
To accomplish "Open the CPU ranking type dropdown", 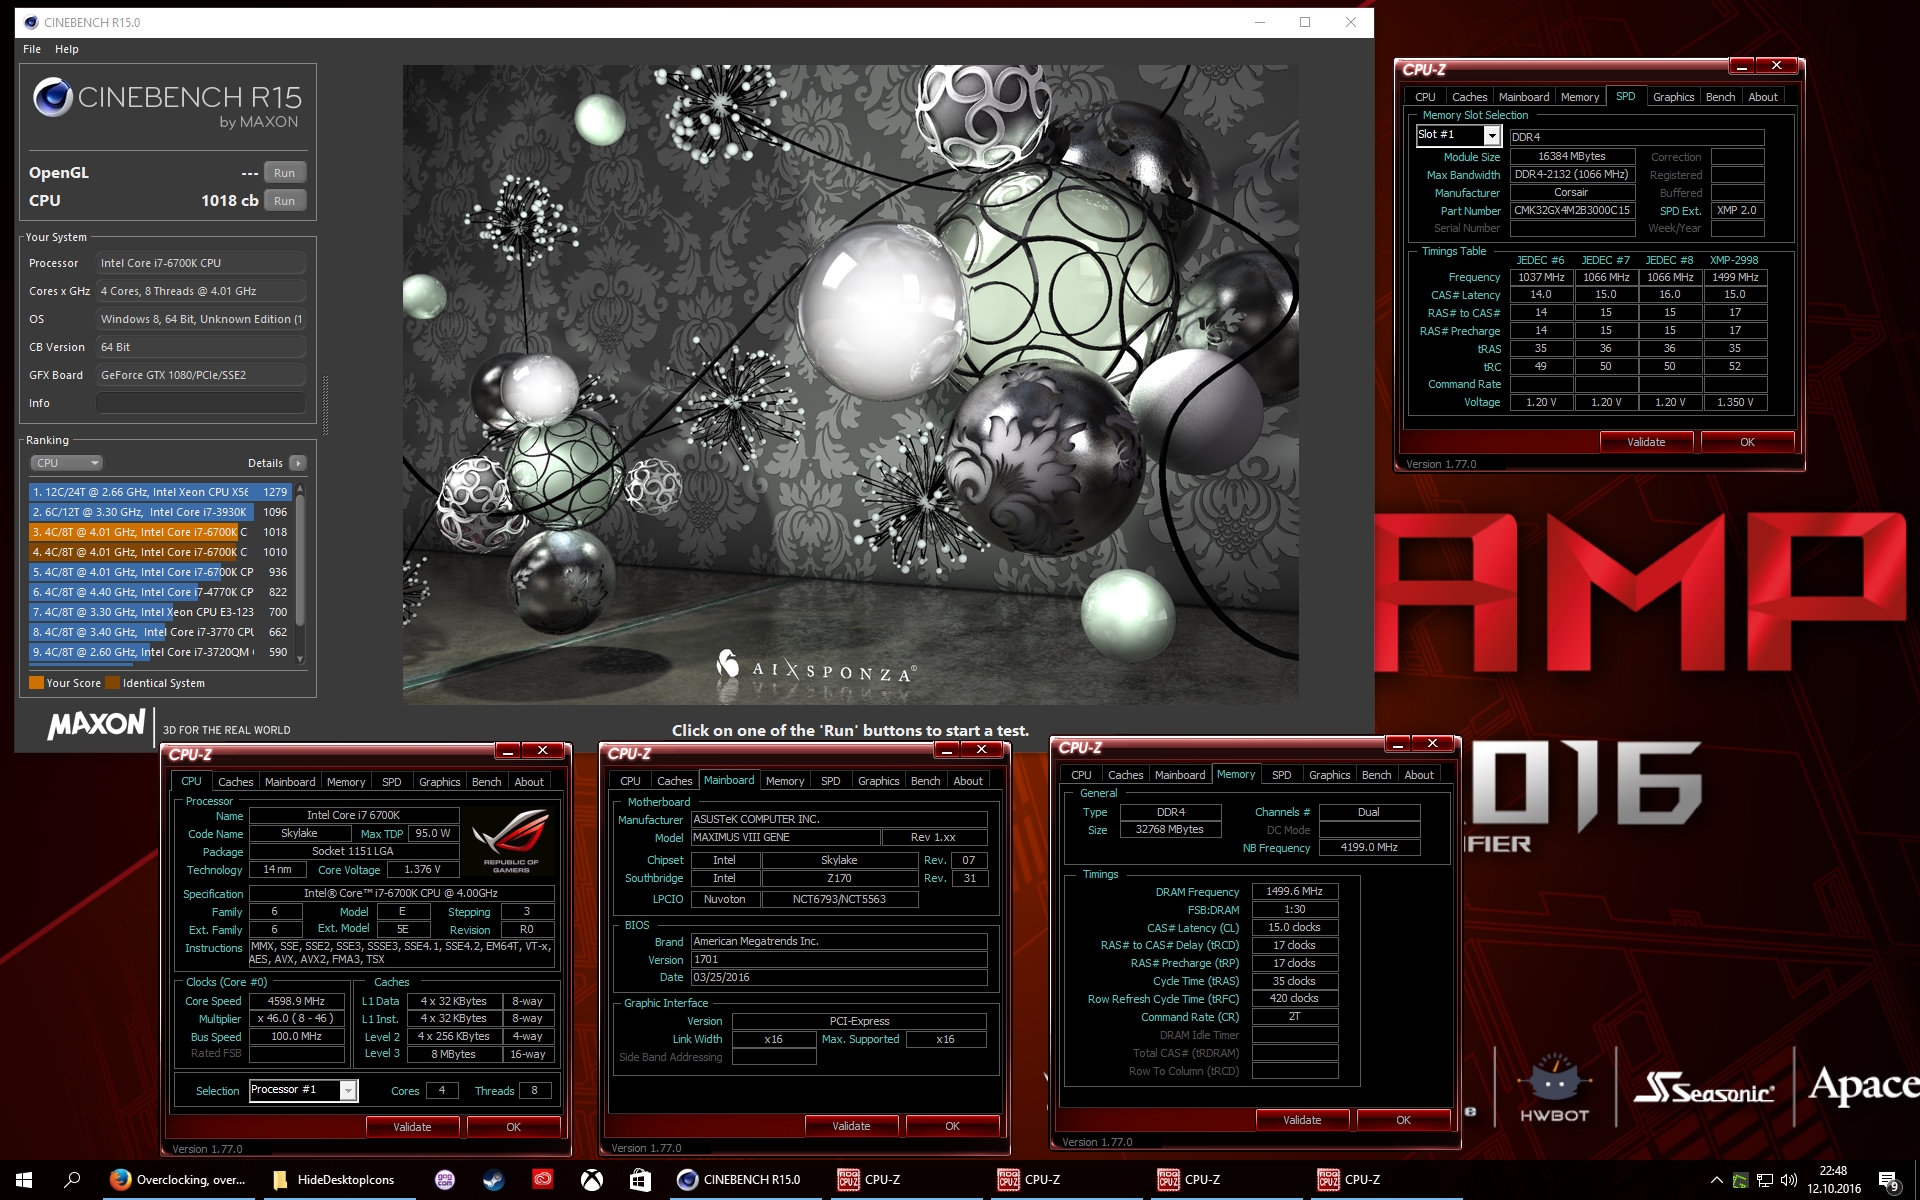I will pyautogui.click(x=67, y=463).
